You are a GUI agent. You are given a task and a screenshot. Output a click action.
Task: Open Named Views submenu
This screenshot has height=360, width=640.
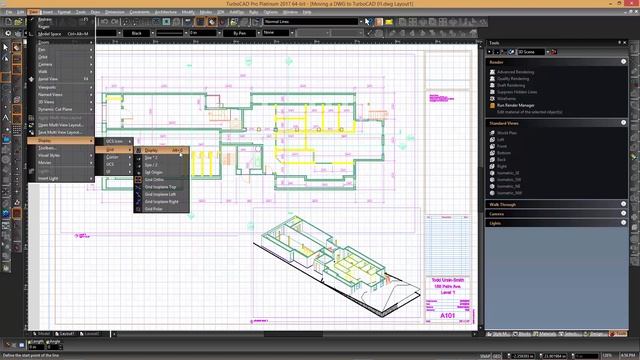[61, 94]
